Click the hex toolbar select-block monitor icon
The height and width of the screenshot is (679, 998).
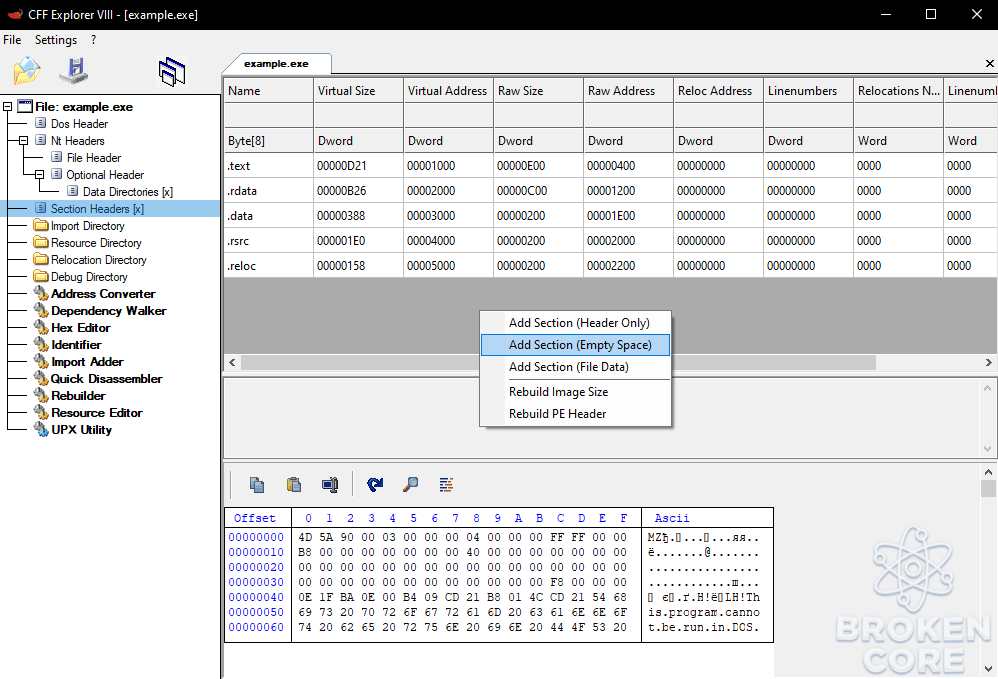330,485
